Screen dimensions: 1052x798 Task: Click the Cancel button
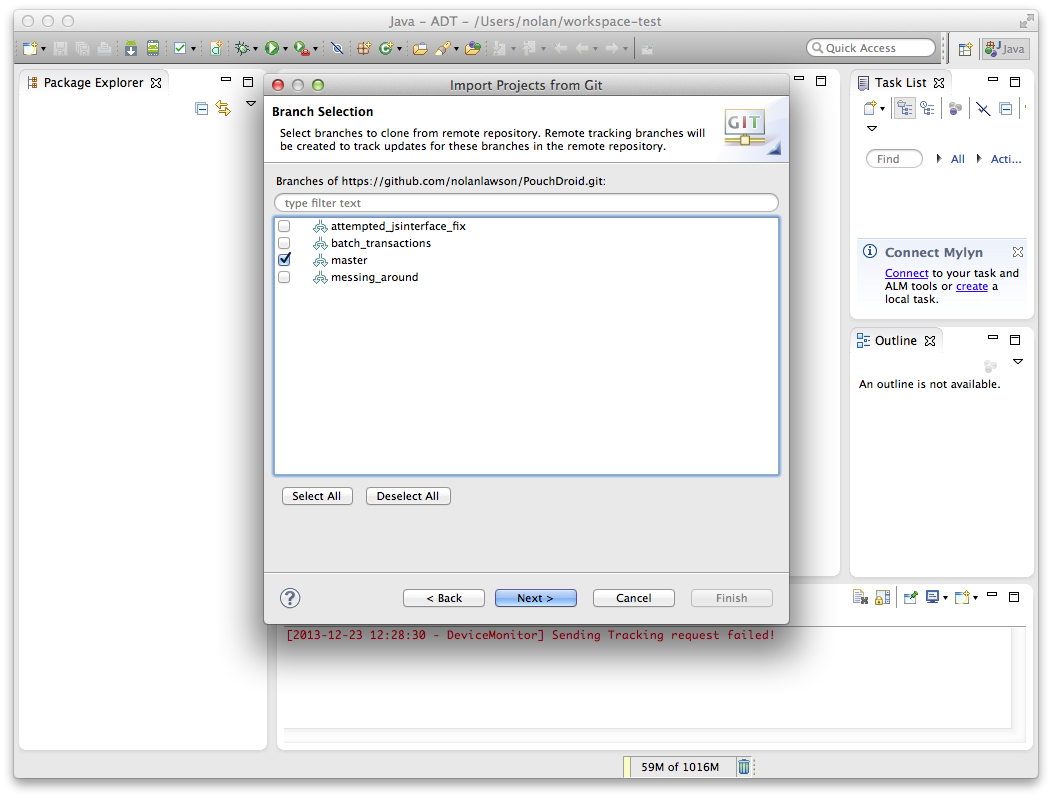(633, 598)
